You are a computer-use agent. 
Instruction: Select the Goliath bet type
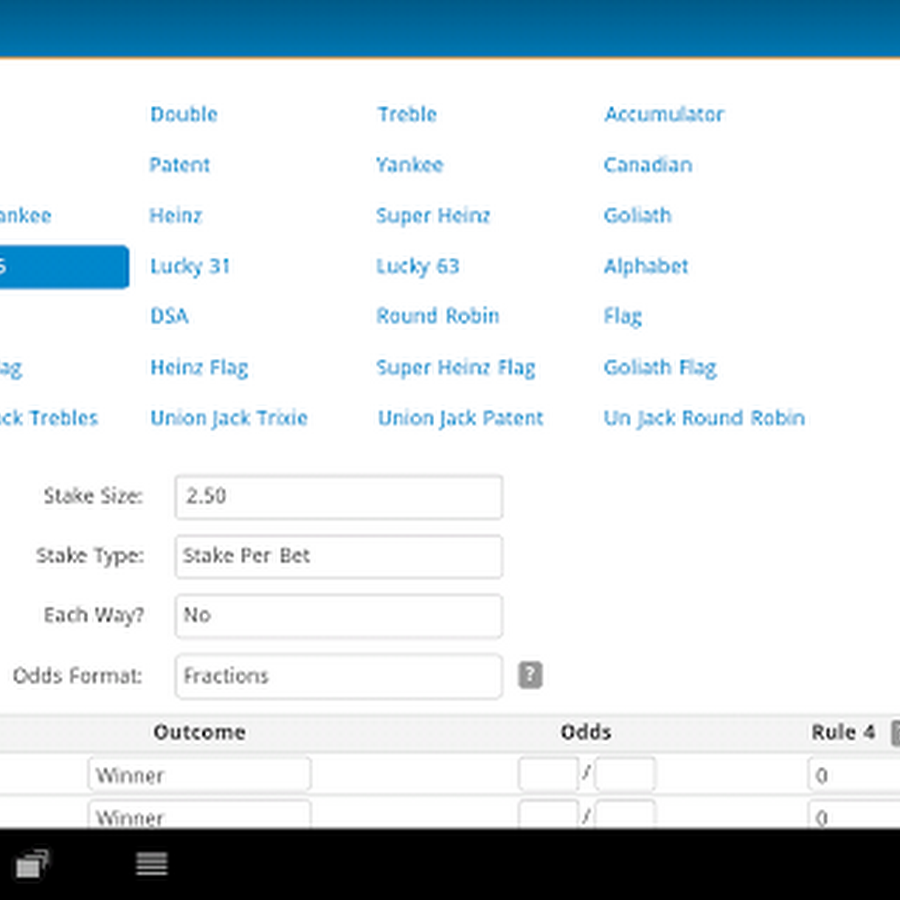coord(638,215)
